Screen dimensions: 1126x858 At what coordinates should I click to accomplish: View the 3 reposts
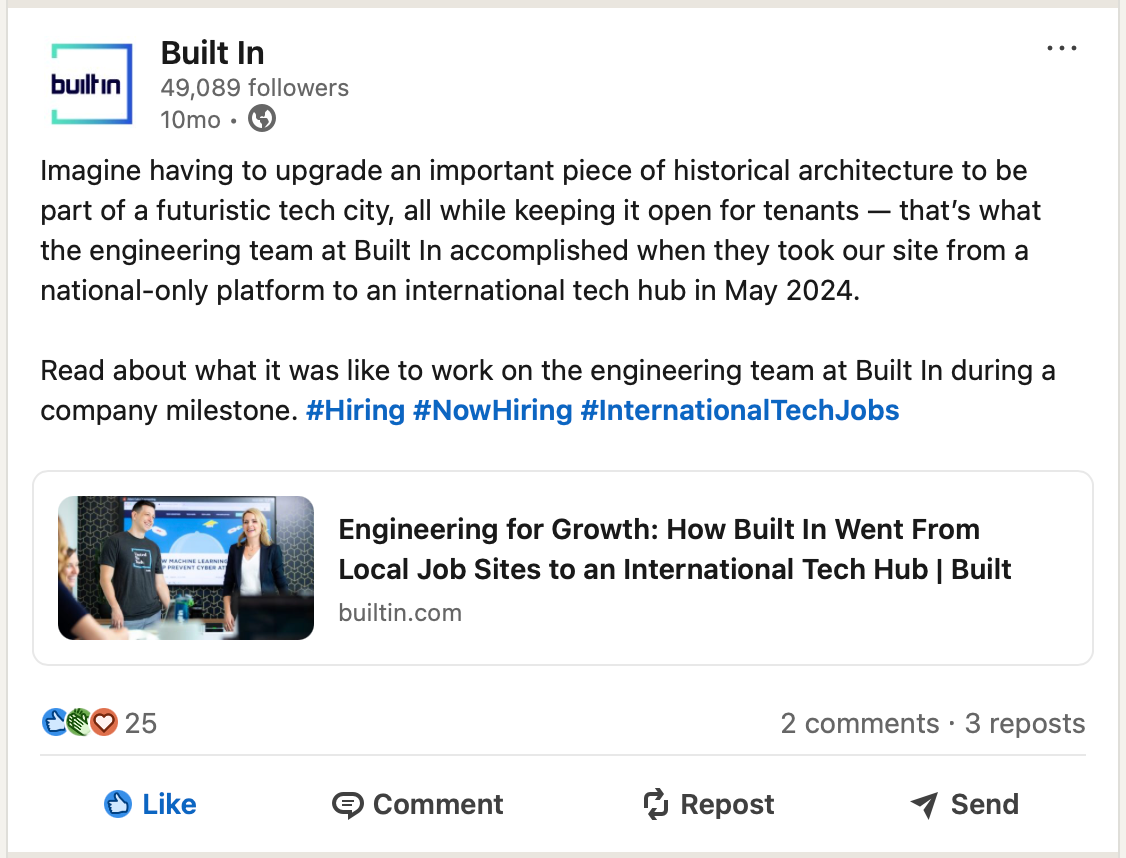(x=1025, y=723)
